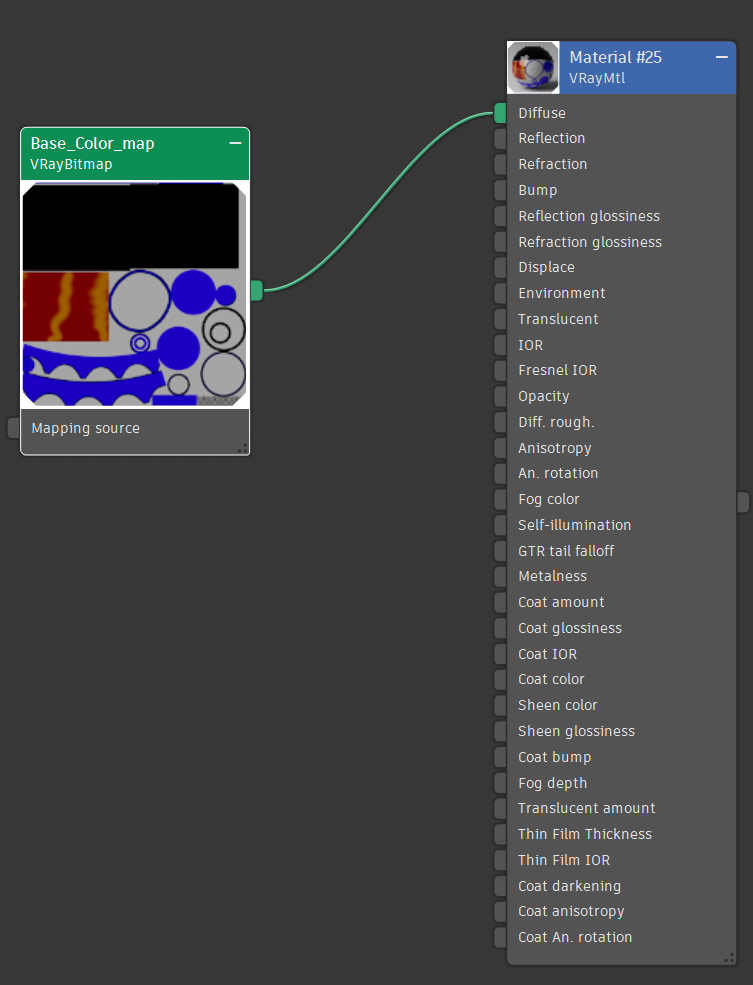Click the Mapping source input socket

click(14, 428)
